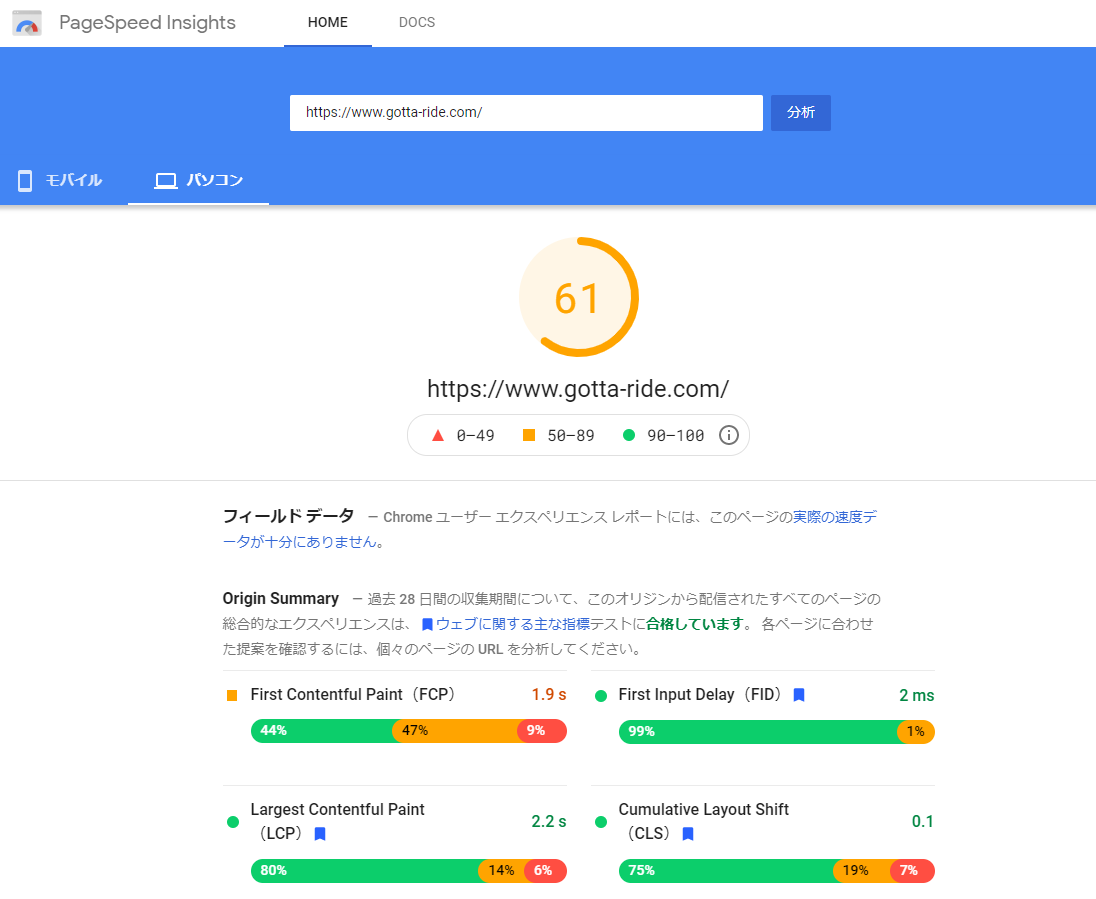Click the https://www.gotta-ride.com/ result heading
The height and width of the screenshot is (899, 1096).
tap(578, 389)
